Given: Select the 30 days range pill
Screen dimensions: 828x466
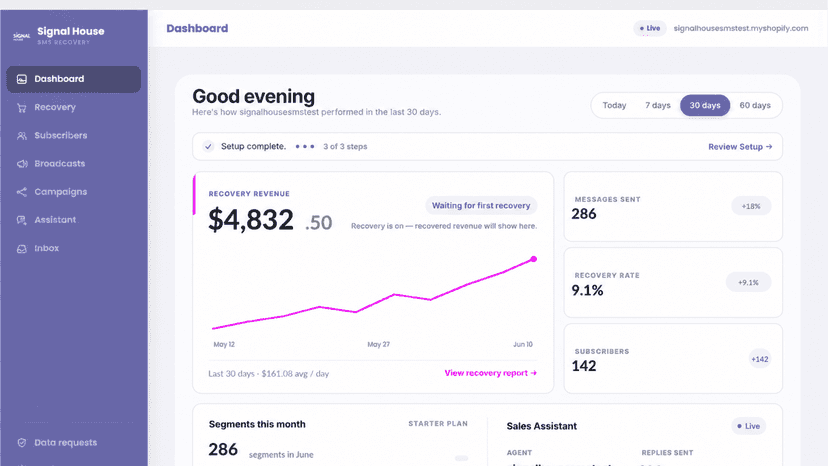Looking at the screenshot, I should 705,105.
